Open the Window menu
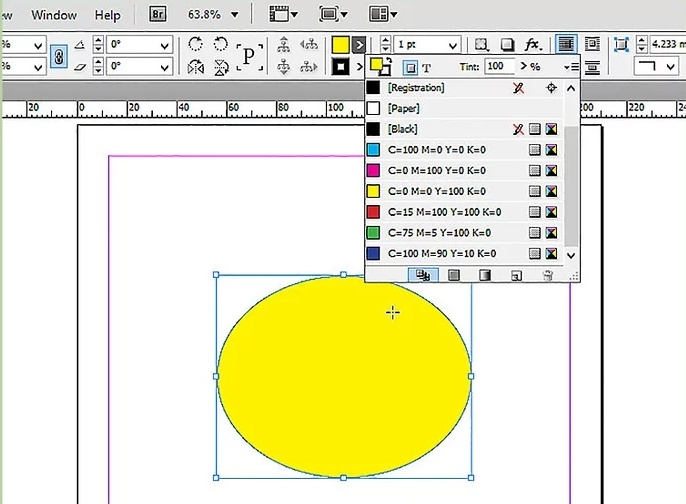 (x=54, y=15)
